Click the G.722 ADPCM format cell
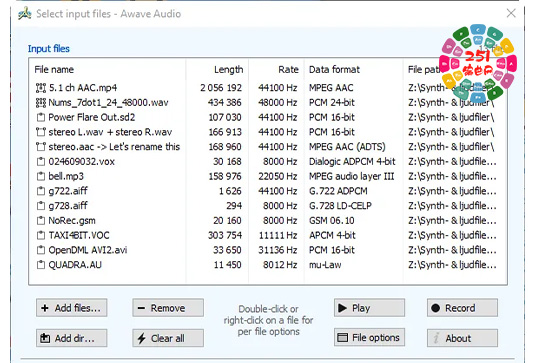 click(x=338, y=191)
